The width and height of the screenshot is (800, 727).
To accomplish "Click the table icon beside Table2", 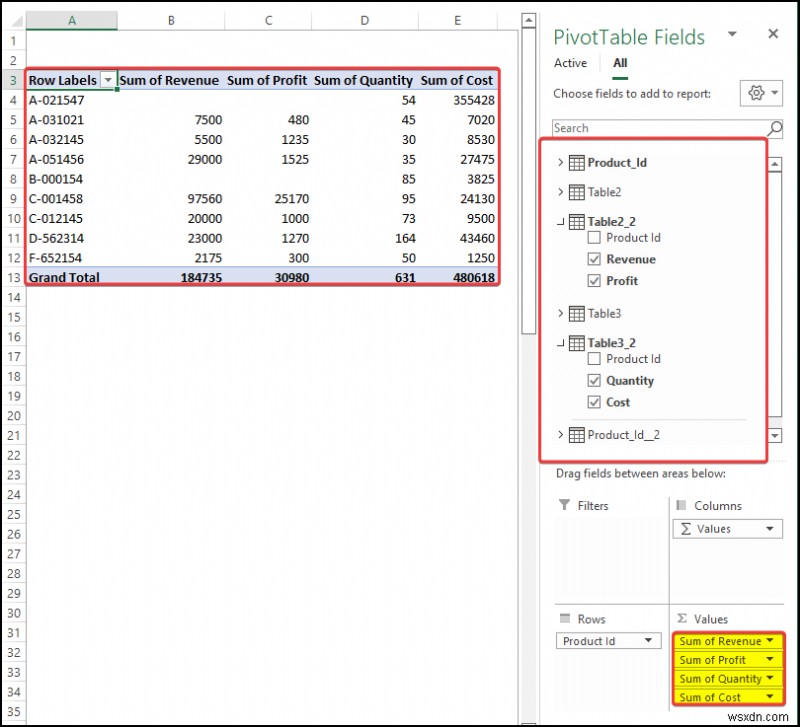I will pyautogui.click(x=576, y=191).
